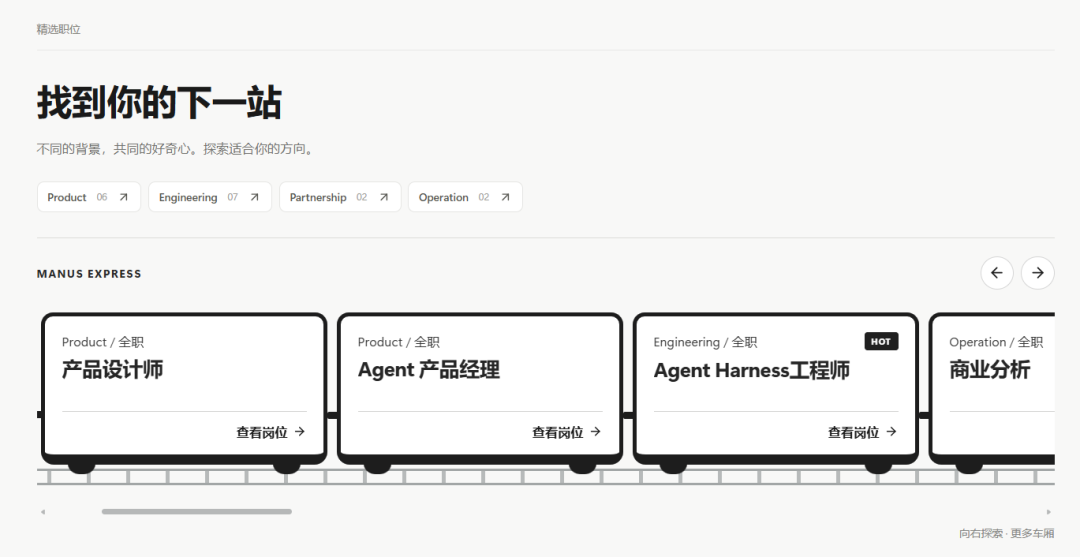Click the arrow icon on Partnership chip
Screen dimensions: 1080x557
(384, 197)
